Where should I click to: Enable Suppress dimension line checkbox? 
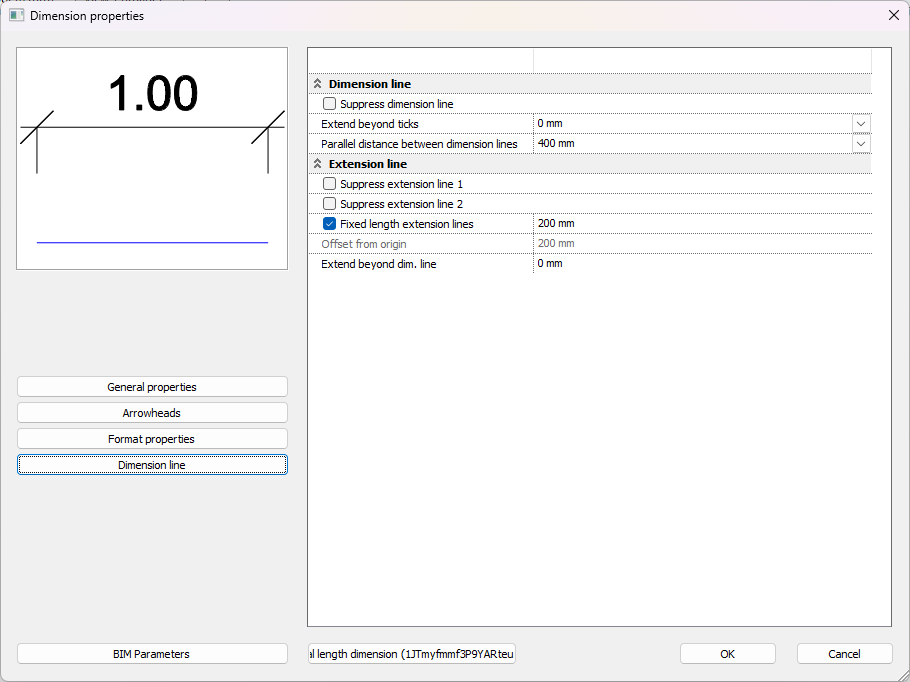[x=330, y=104]
